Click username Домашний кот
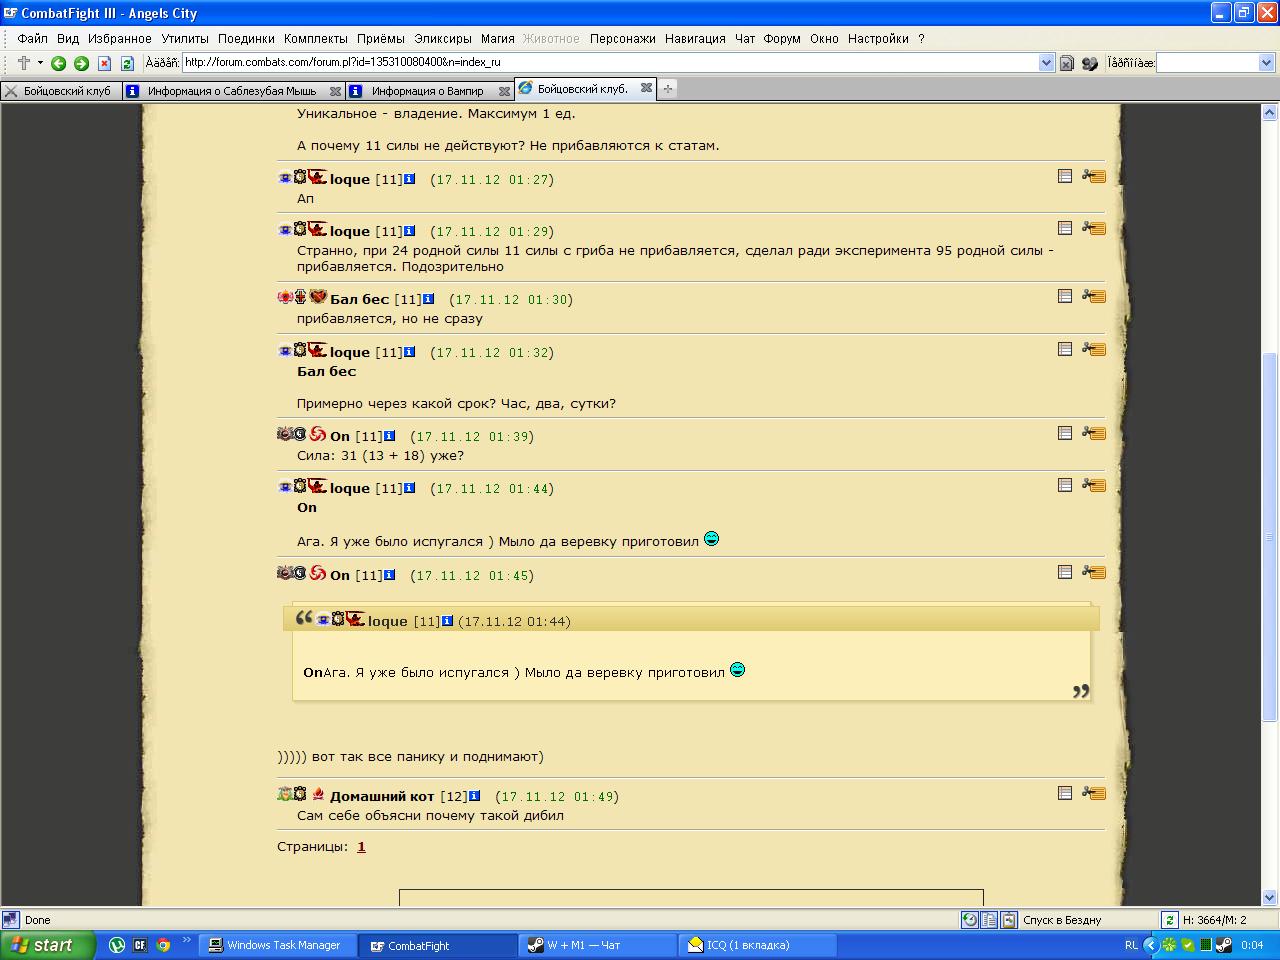 (383, 796)
